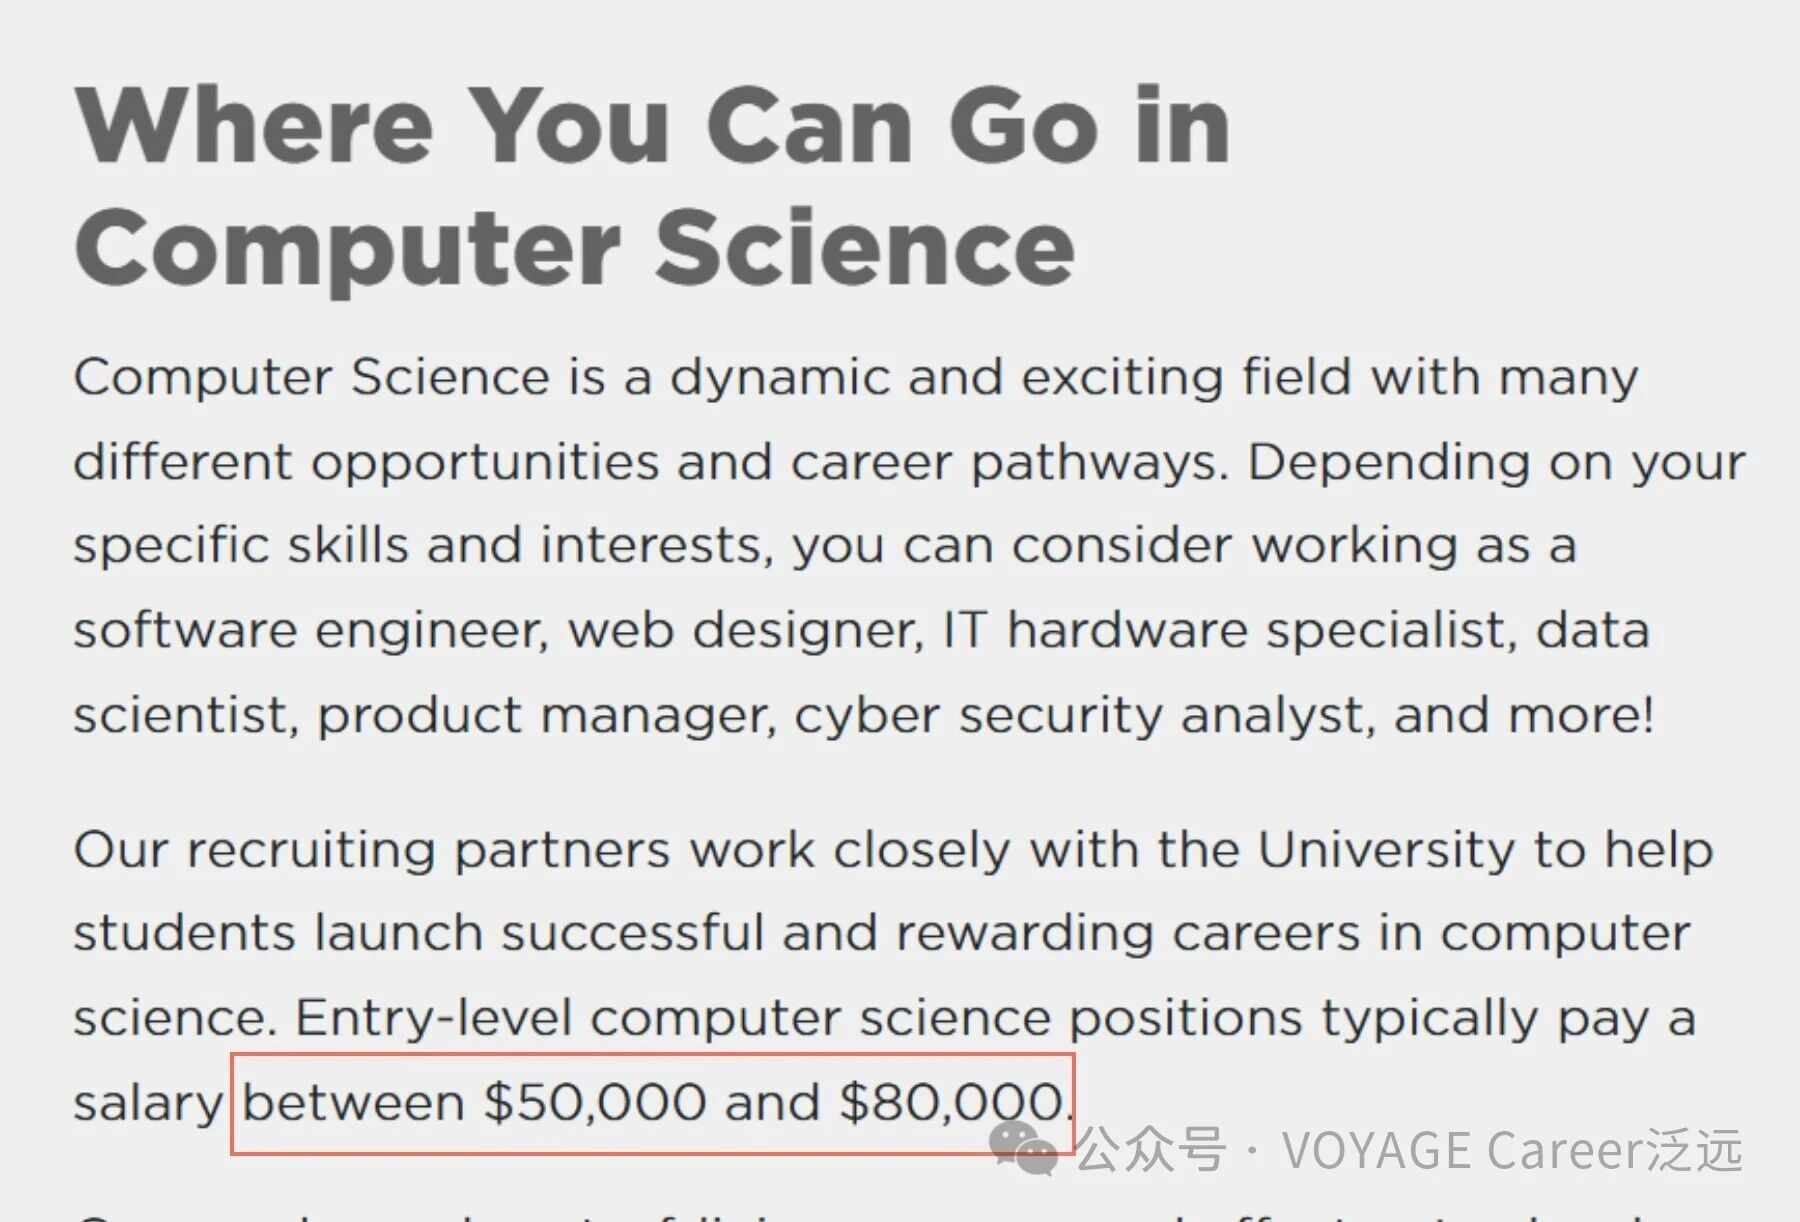Click the words 'software engineer'
The height and width of the screenshot is (1222, 1800).
[x=310, y=631]
